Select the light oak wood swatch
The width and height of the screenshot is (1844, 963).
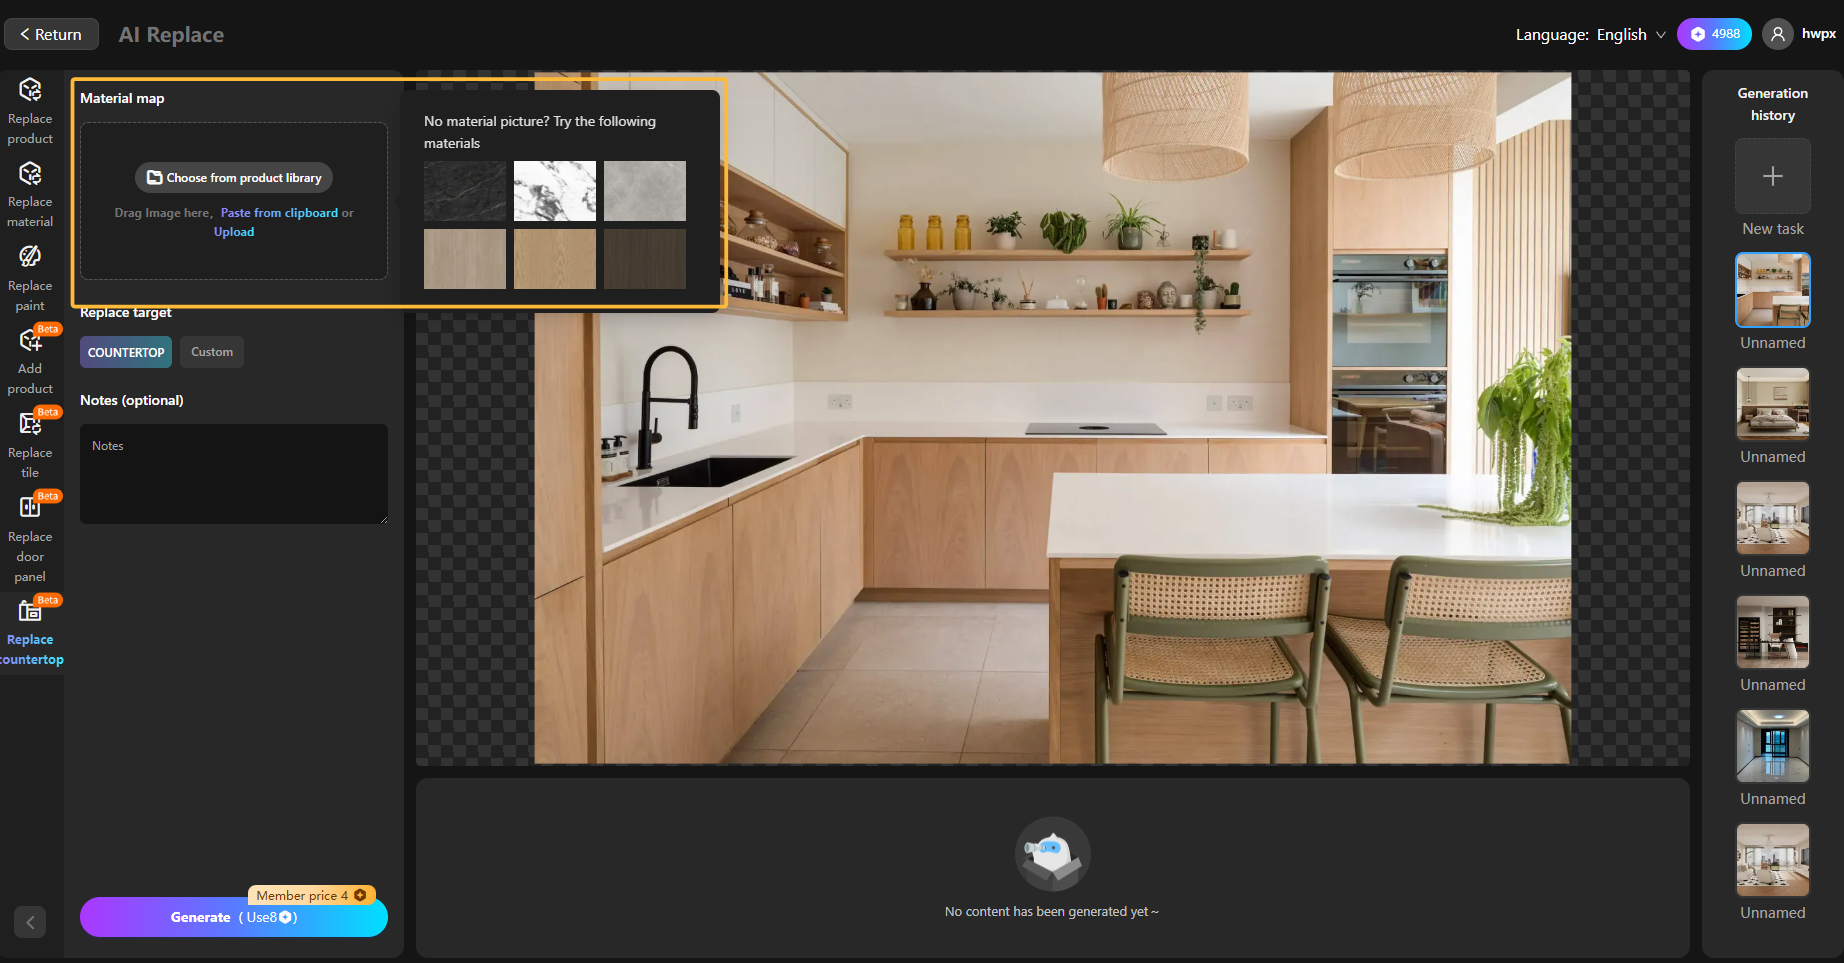click(x=465, y=259)
